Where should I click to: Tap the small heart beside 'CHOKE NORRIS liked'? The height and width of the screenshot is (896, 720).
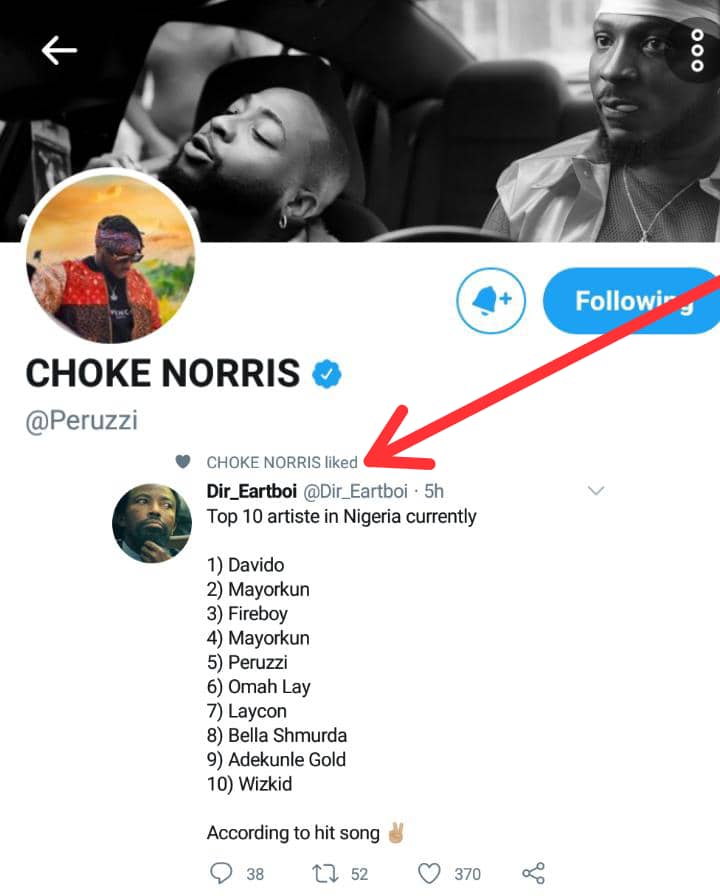click(x=182, y=462)
